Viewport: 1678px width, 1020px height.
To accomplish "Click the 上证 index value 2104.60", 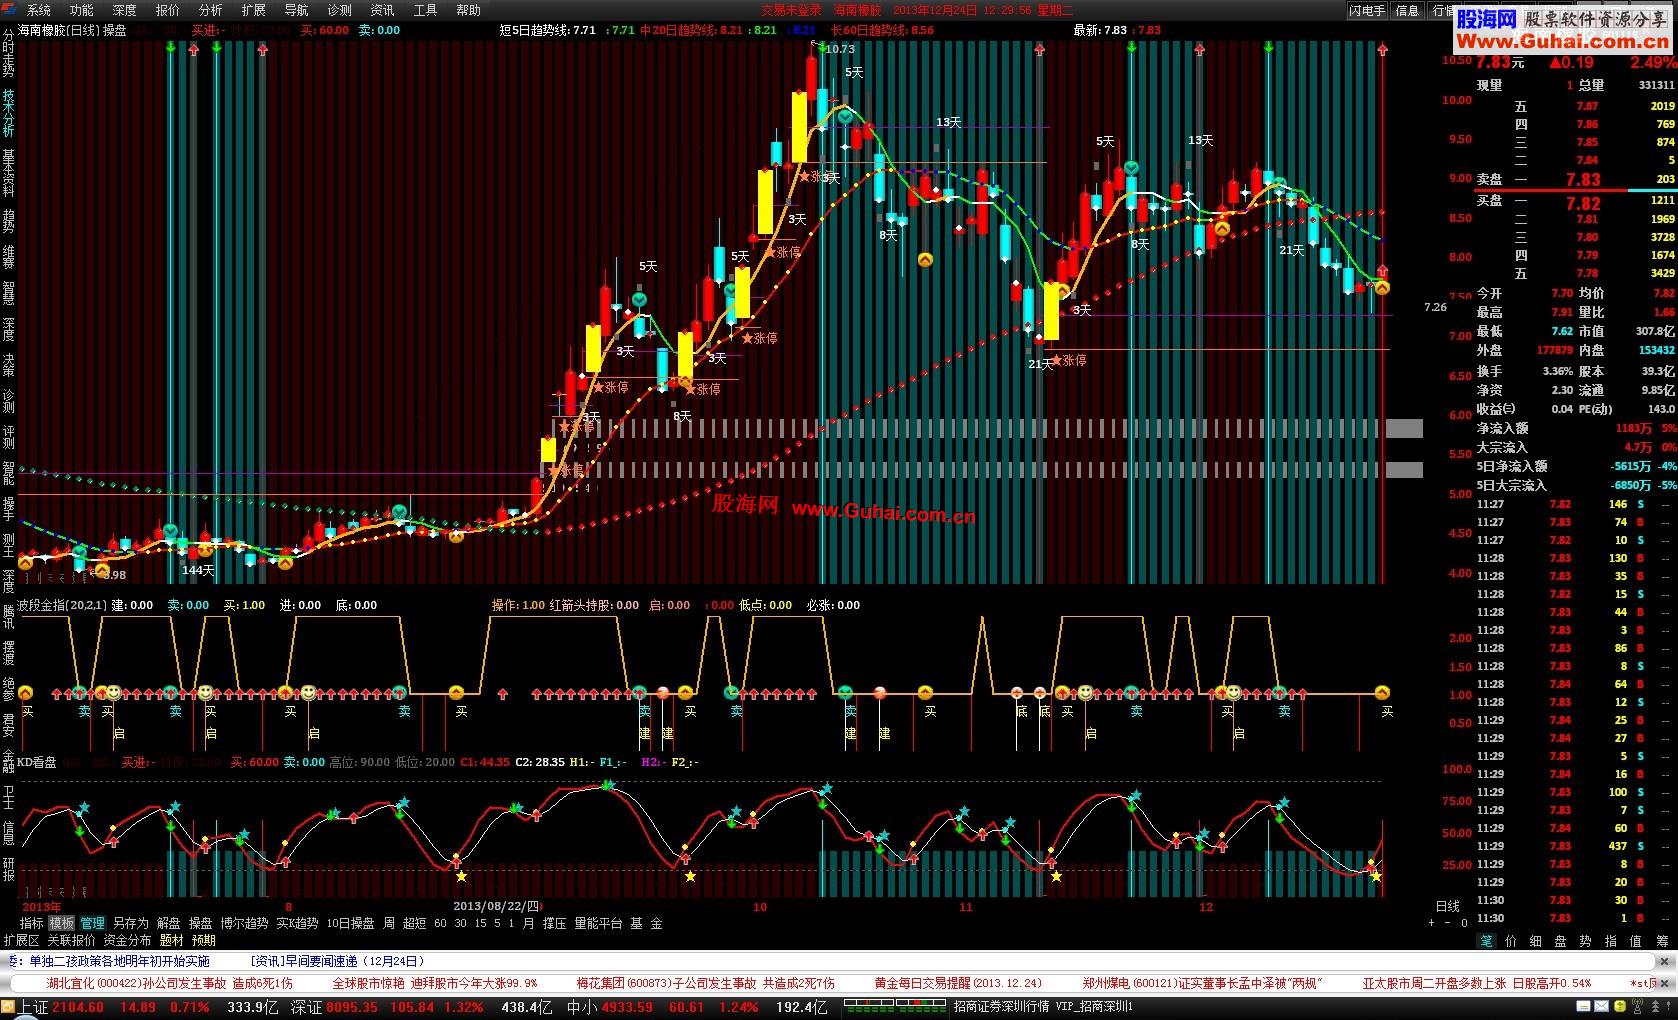I will pos(78,1007).
